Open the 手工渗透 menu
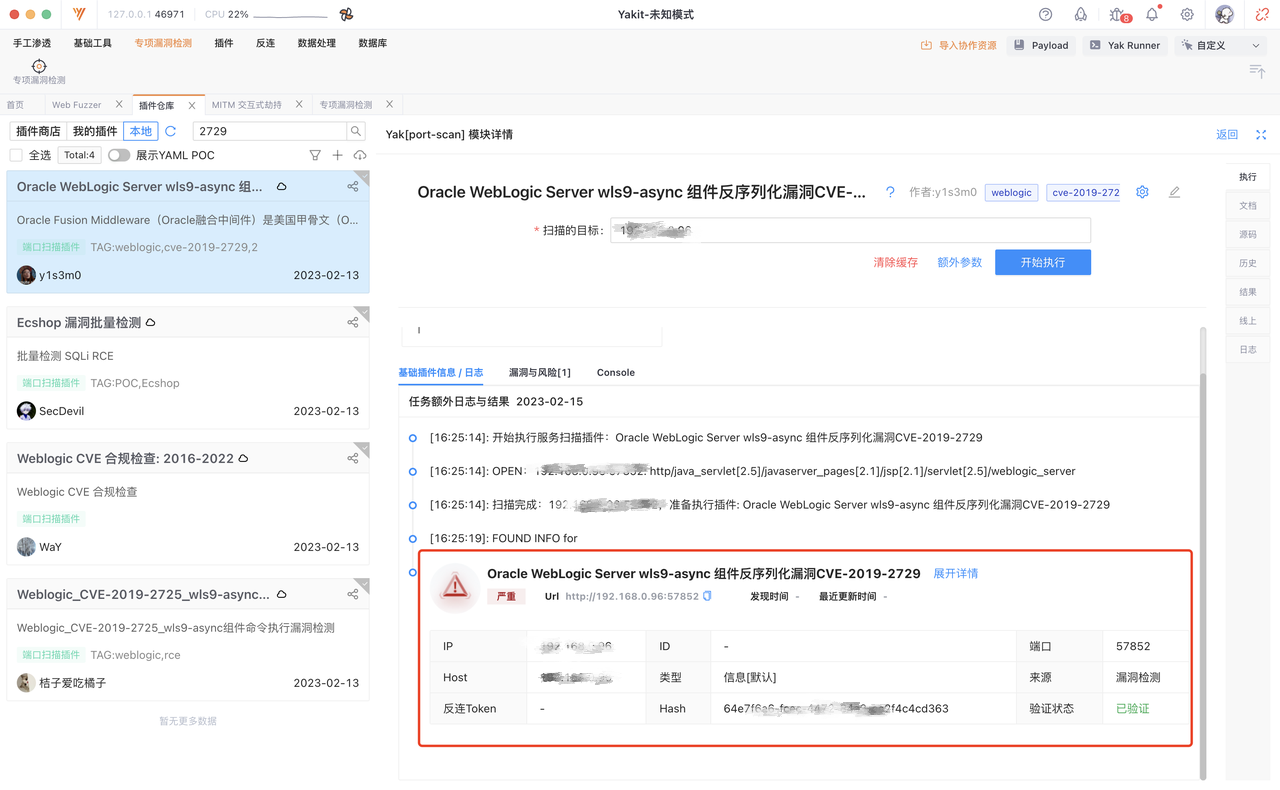1280x790 pixels. 32,43
